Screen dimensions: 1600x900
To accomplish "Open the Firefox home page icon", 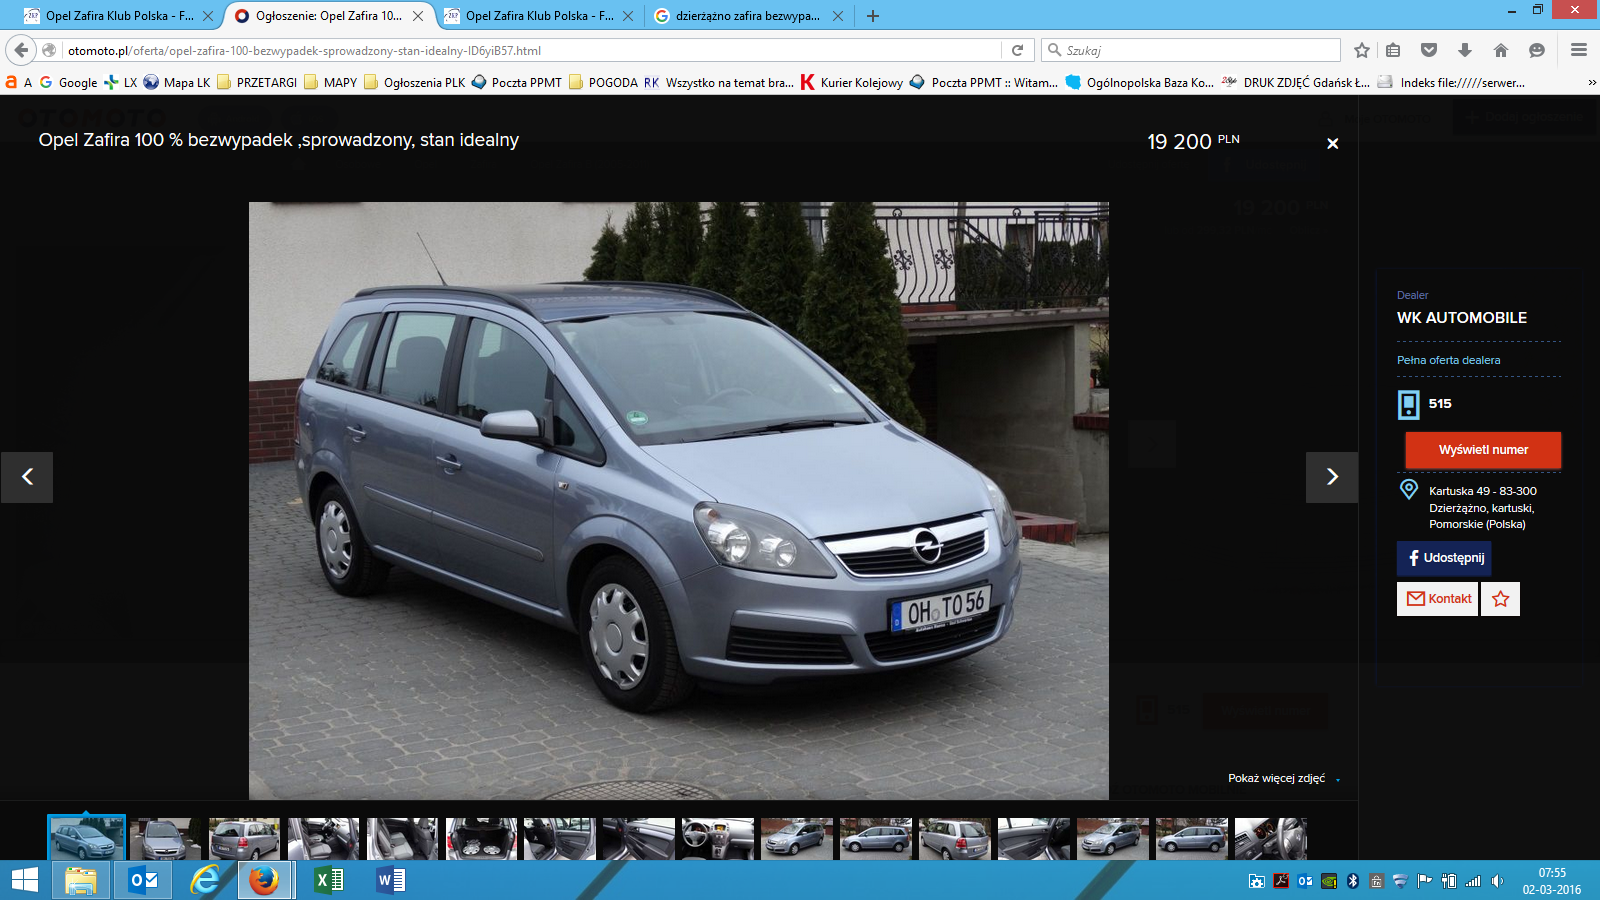I will pyautogui.click(x=1500, y=50).
